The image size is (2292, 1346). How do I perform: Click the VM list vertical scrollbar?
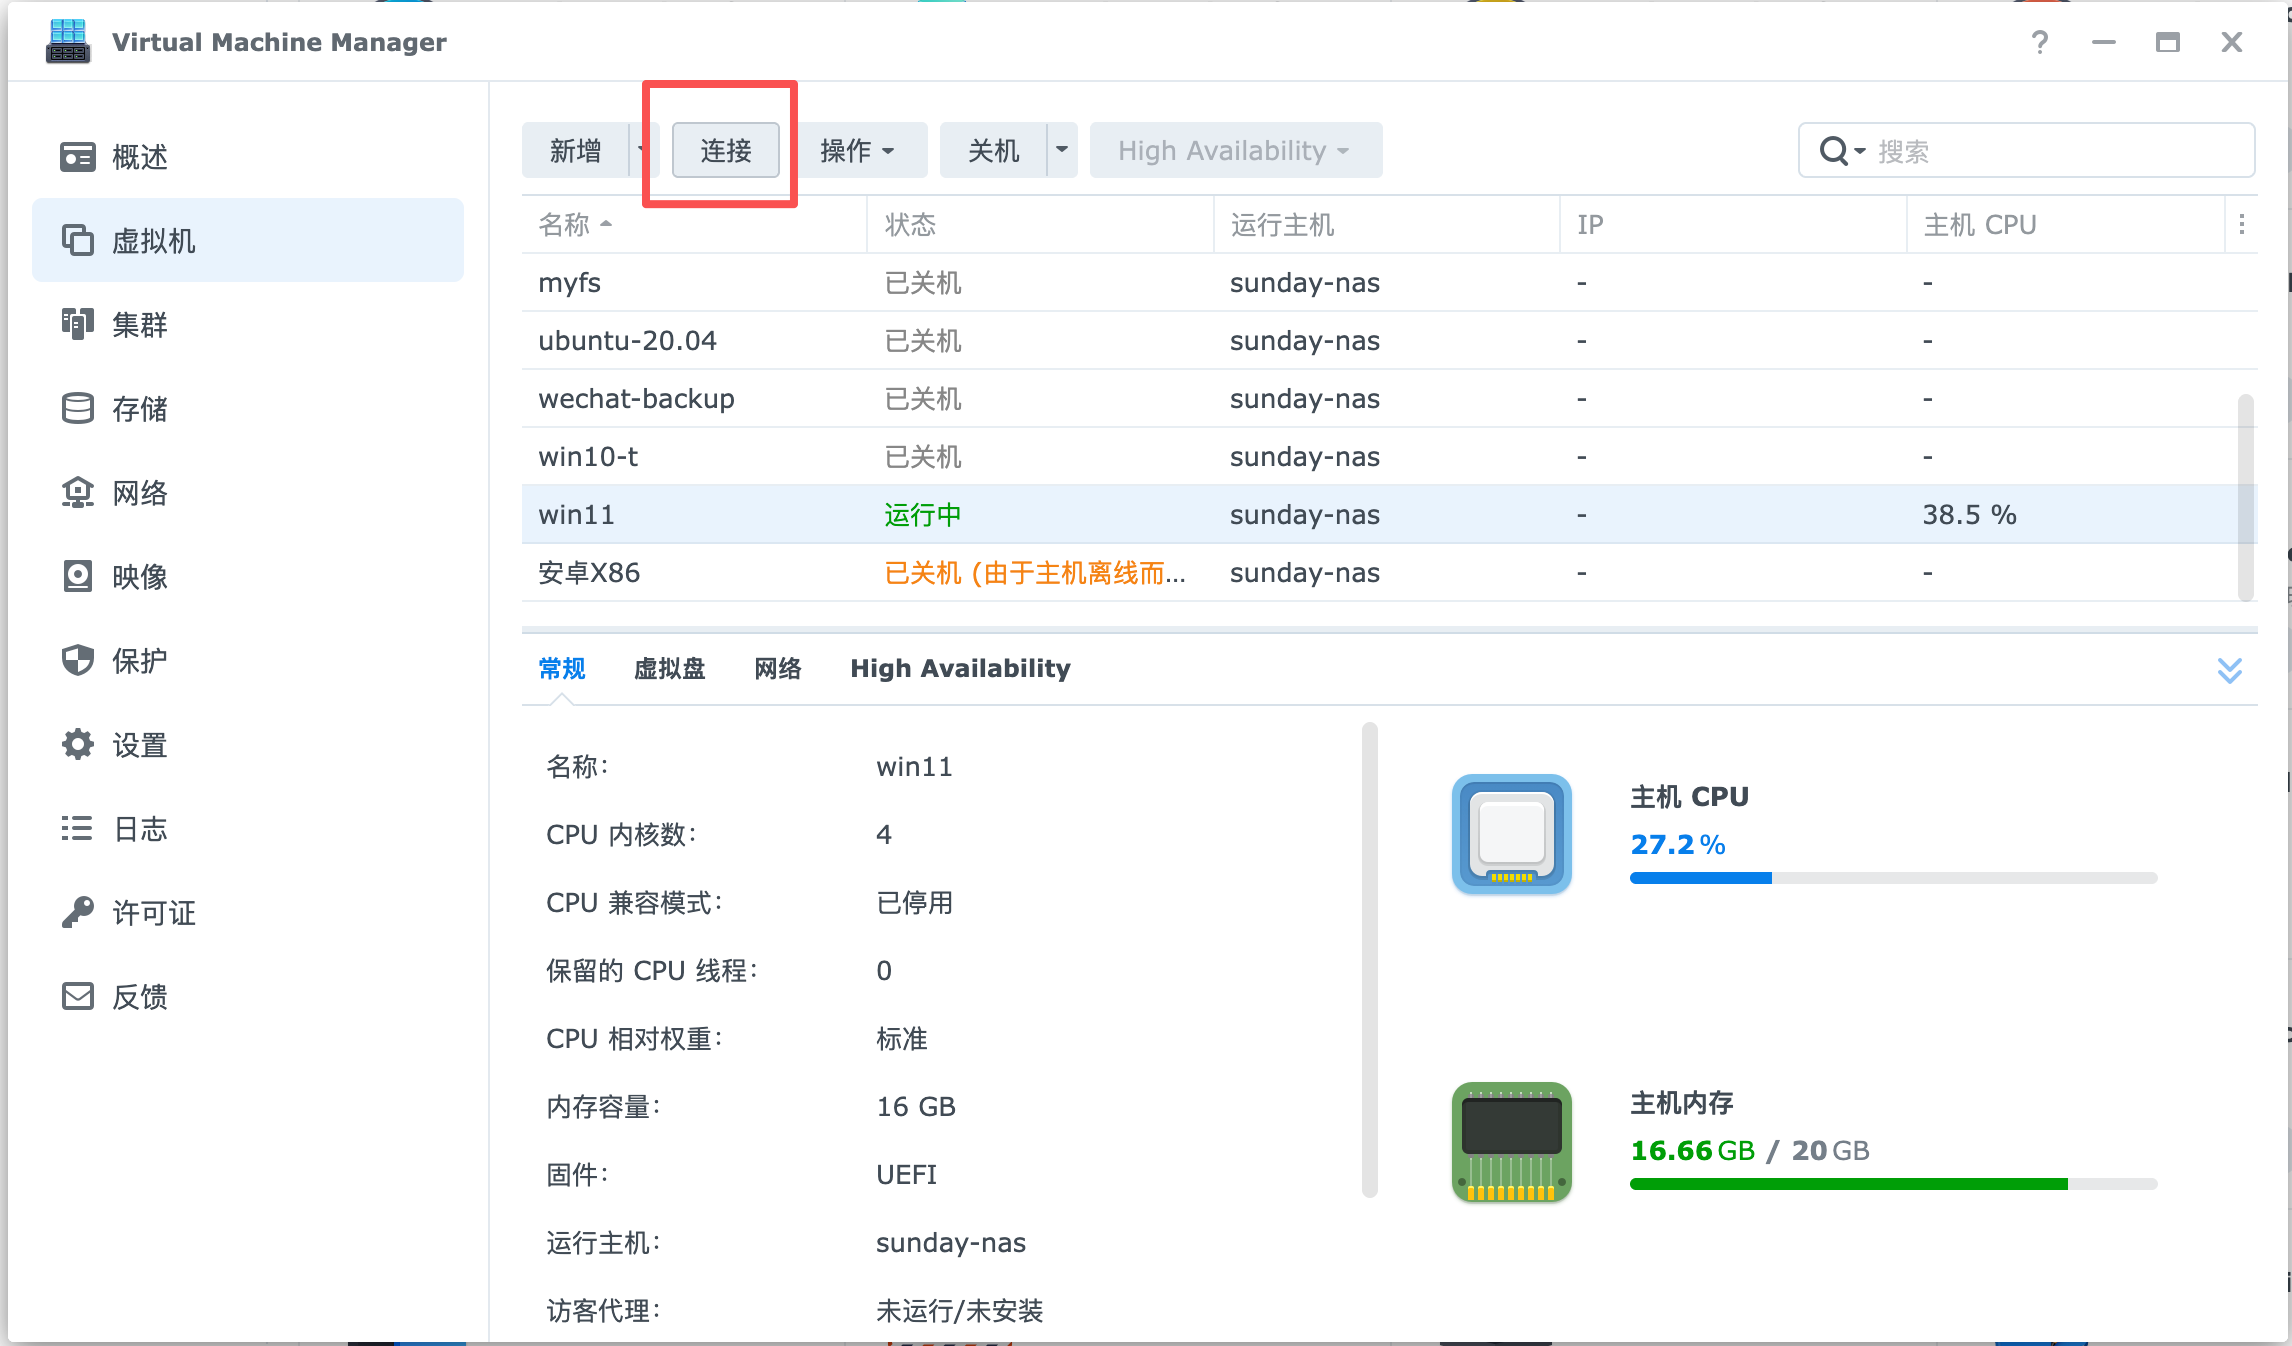click(x=2245, y=497)
